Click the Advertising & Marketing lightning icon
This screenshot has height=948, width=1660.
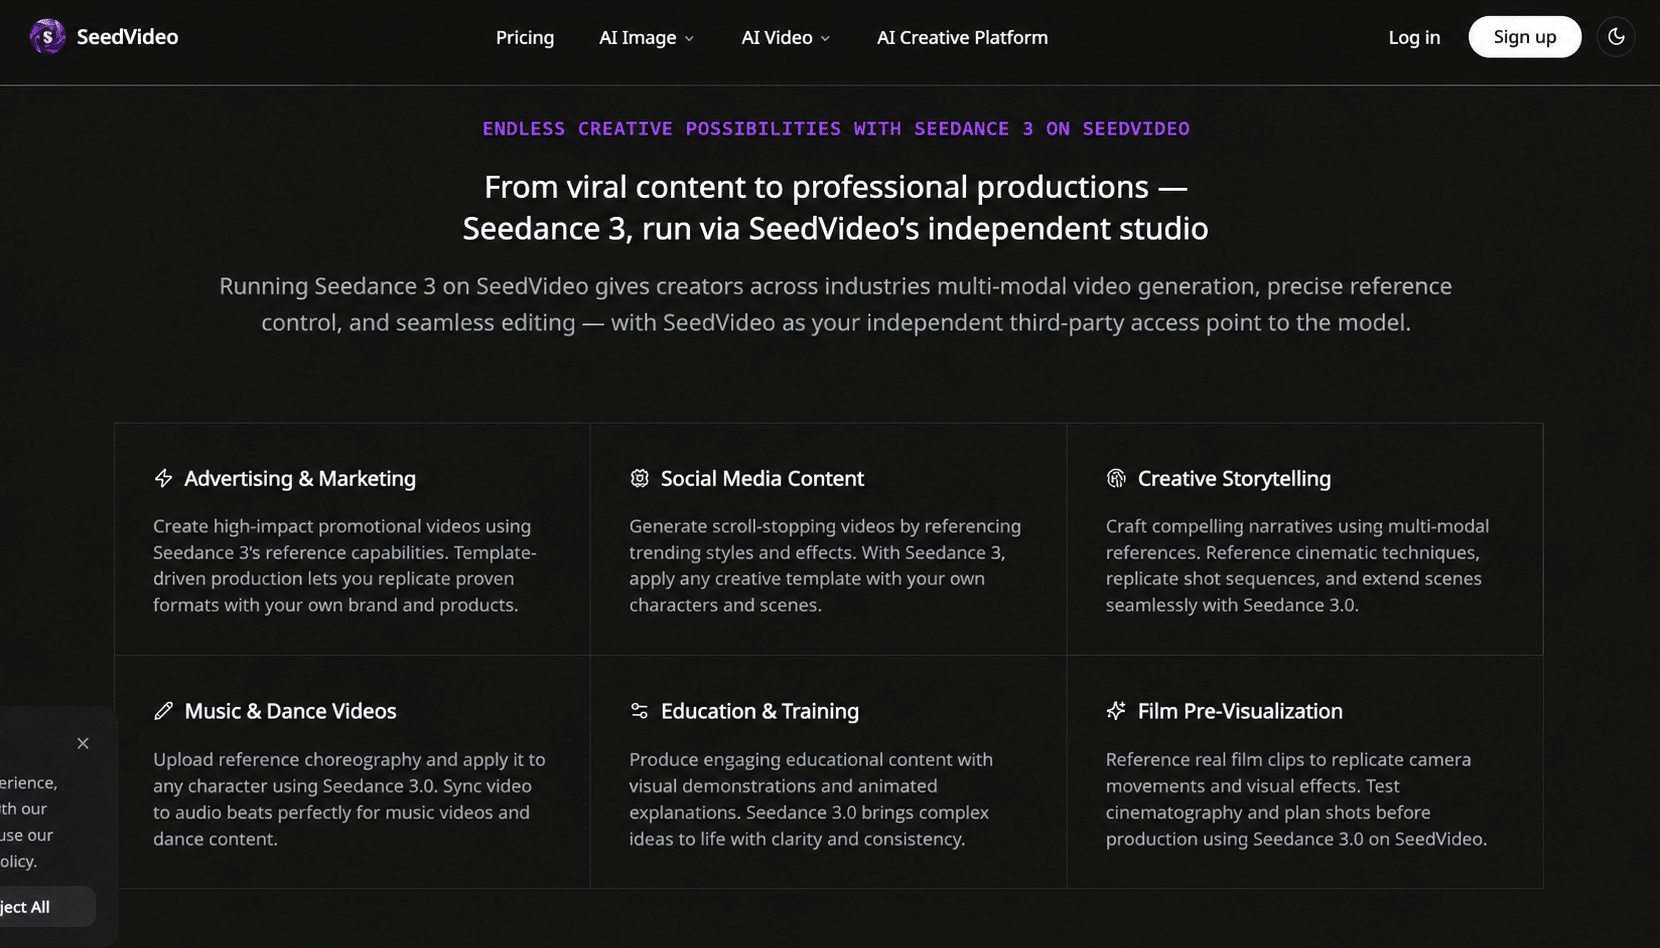[x=164, y=479]
